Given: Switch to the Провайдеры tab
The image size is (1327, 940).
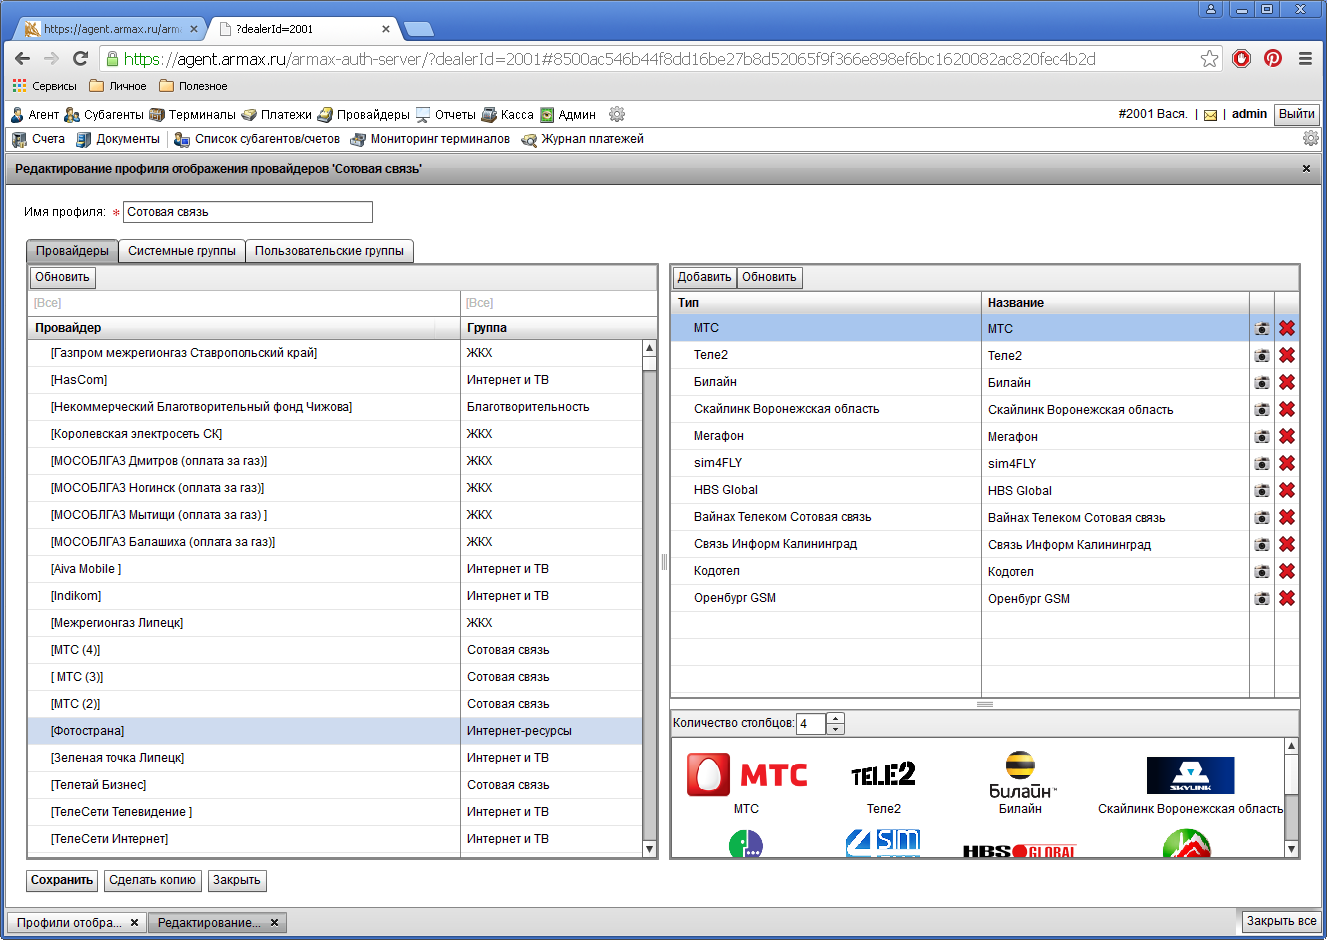Looking at the screenshot, I should [x=73, y=251].
